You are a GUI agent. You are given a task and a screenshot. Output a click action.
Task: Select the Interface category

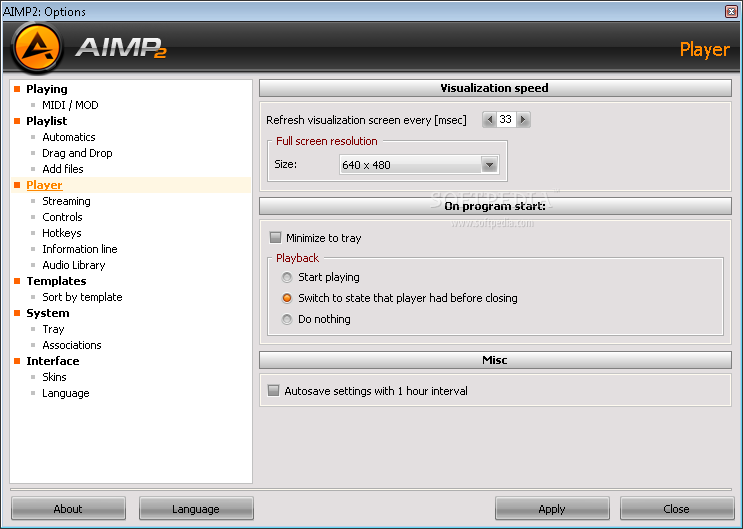[53, 361]
